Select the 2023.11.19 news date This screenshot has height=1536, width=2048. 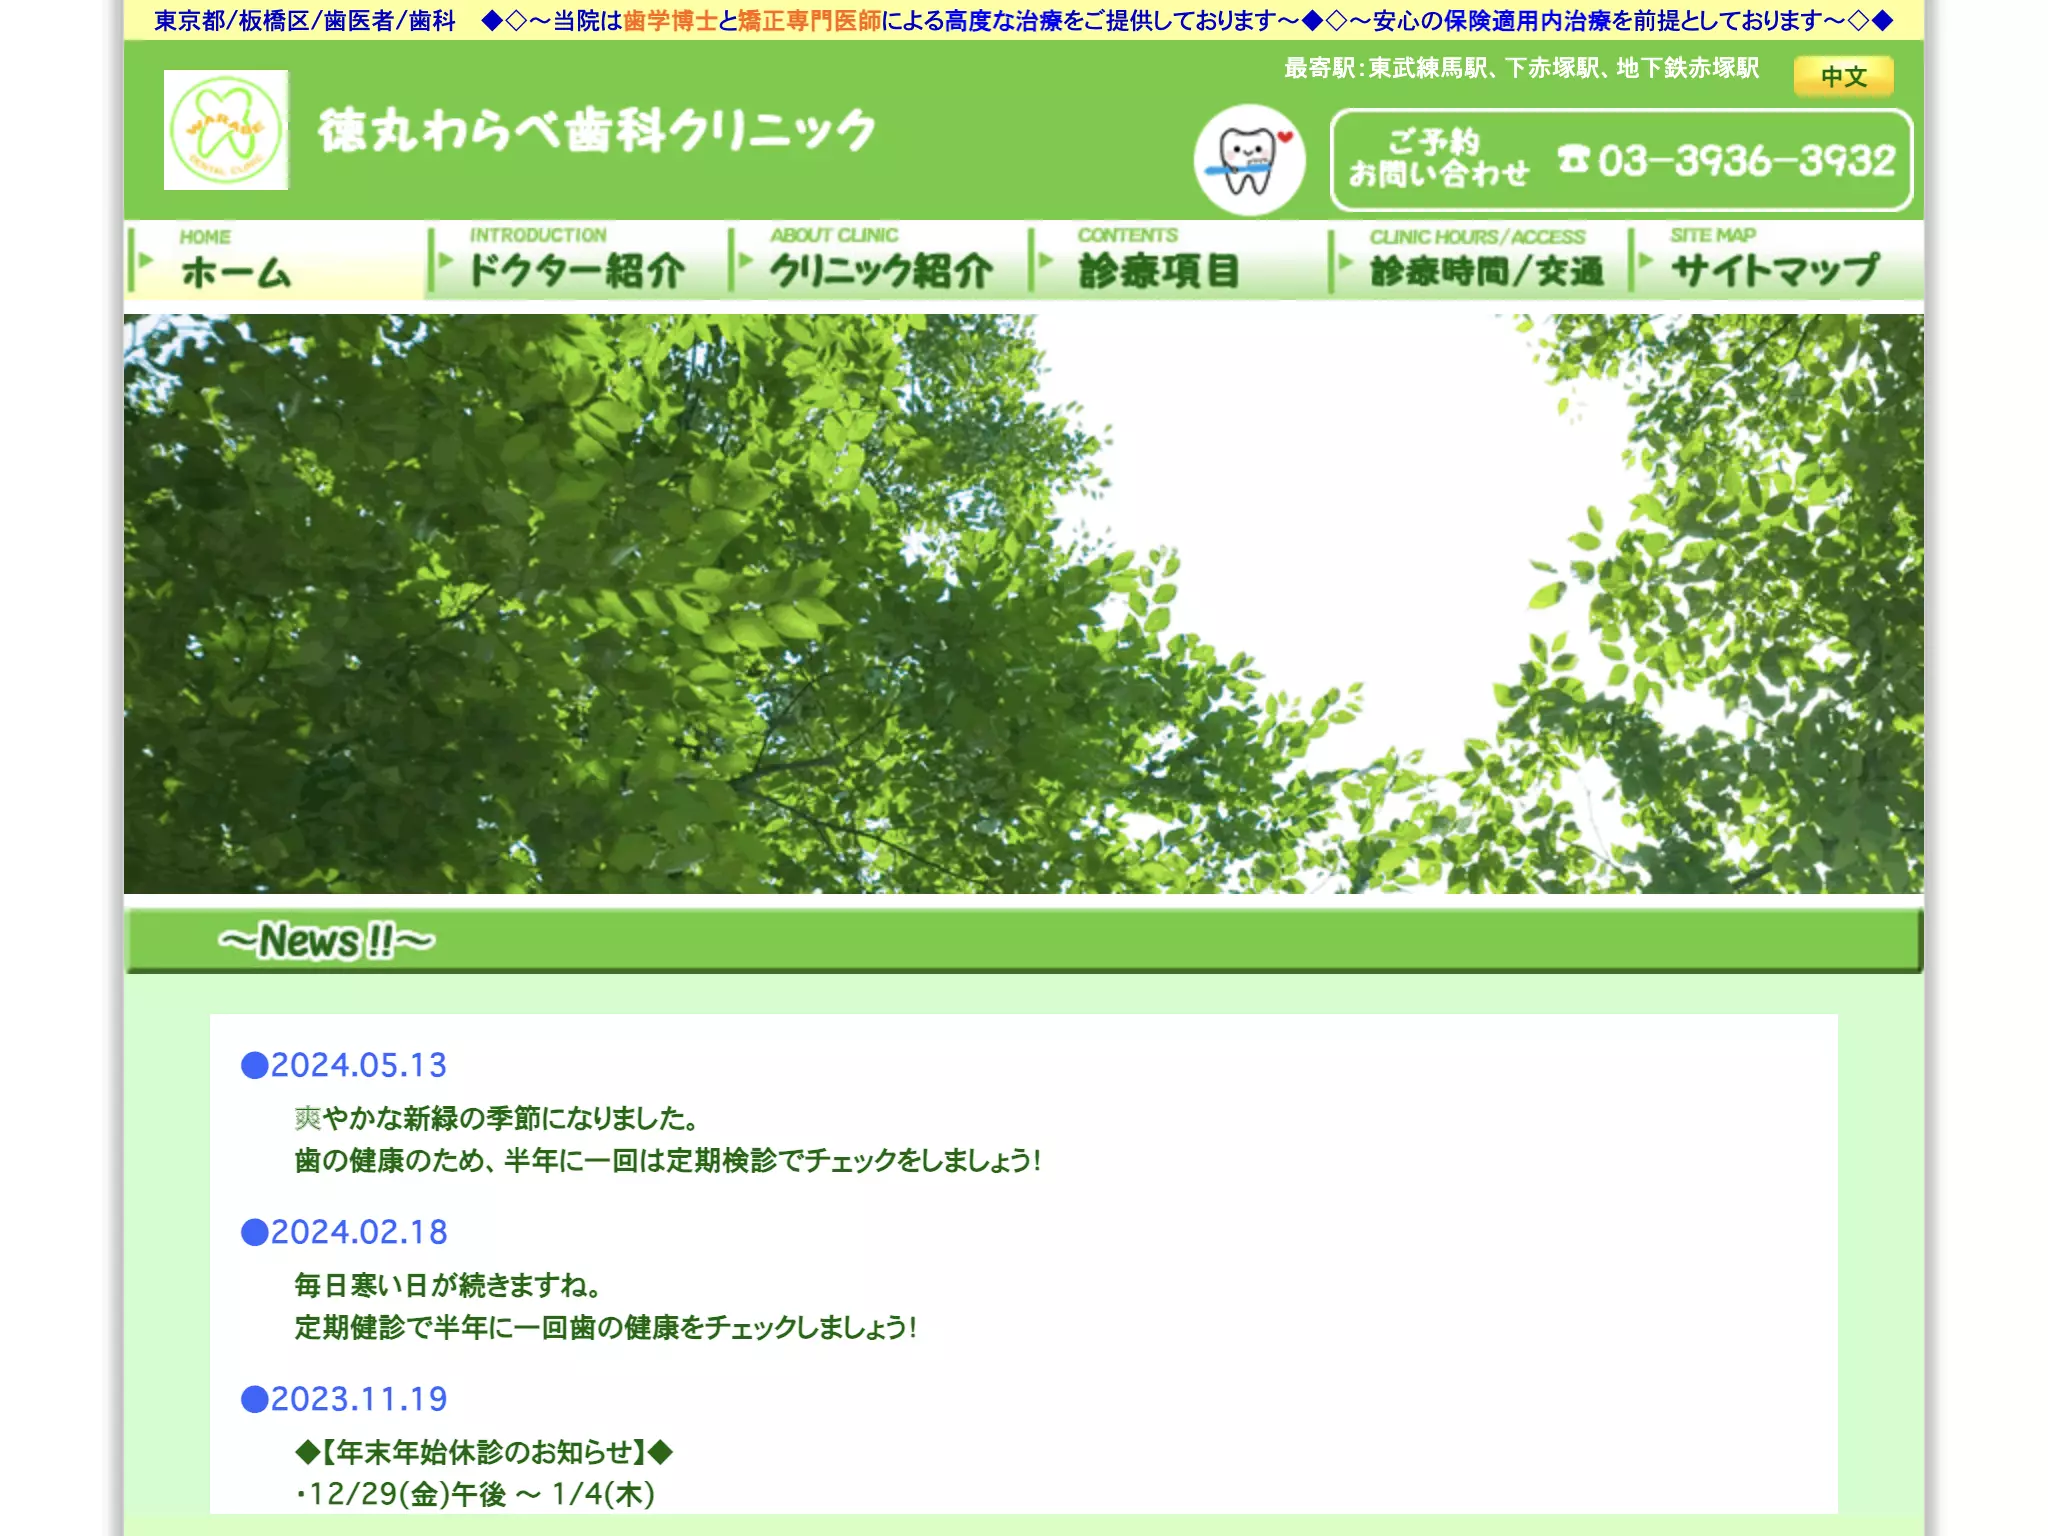[x=344, y=1399]
